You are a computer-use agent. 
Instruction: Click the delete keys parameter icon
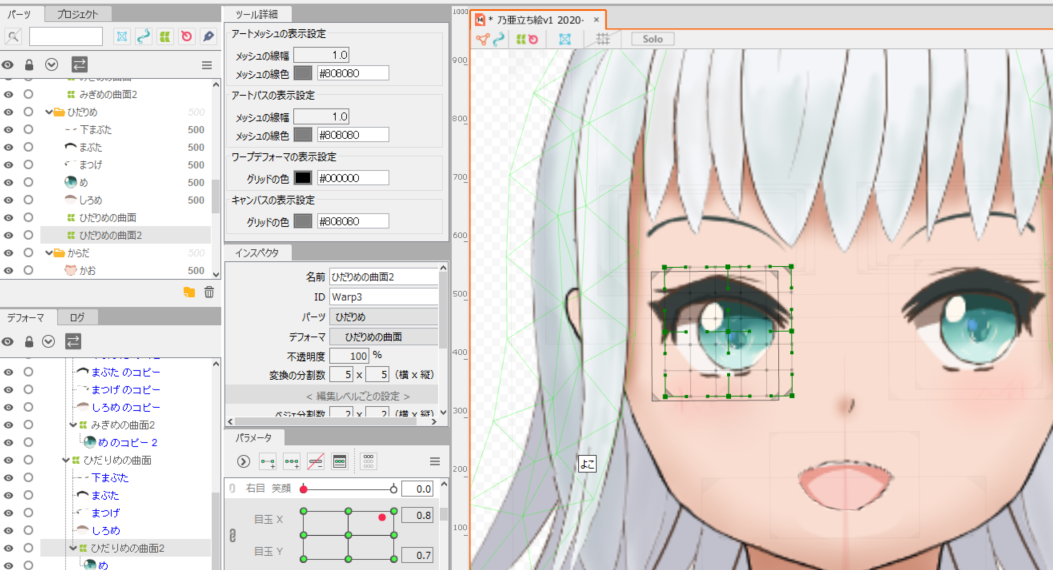pyautogui.click(x=316, y=461)
